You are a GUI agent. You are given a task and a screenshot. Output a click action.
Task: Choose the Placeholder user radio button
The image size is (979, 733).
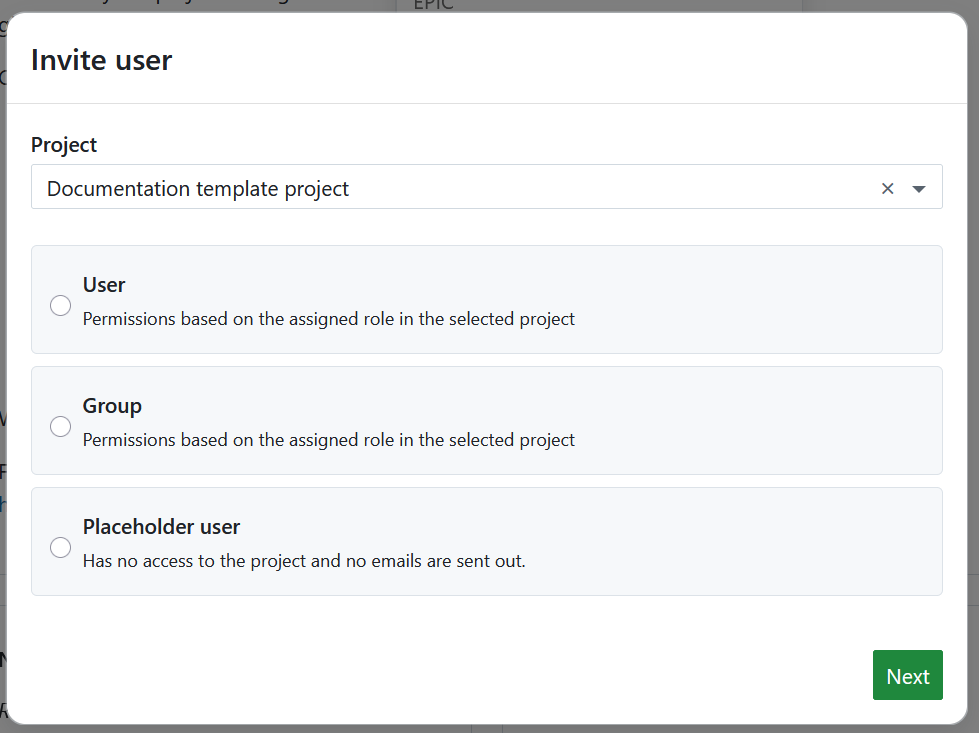point(60,547)
